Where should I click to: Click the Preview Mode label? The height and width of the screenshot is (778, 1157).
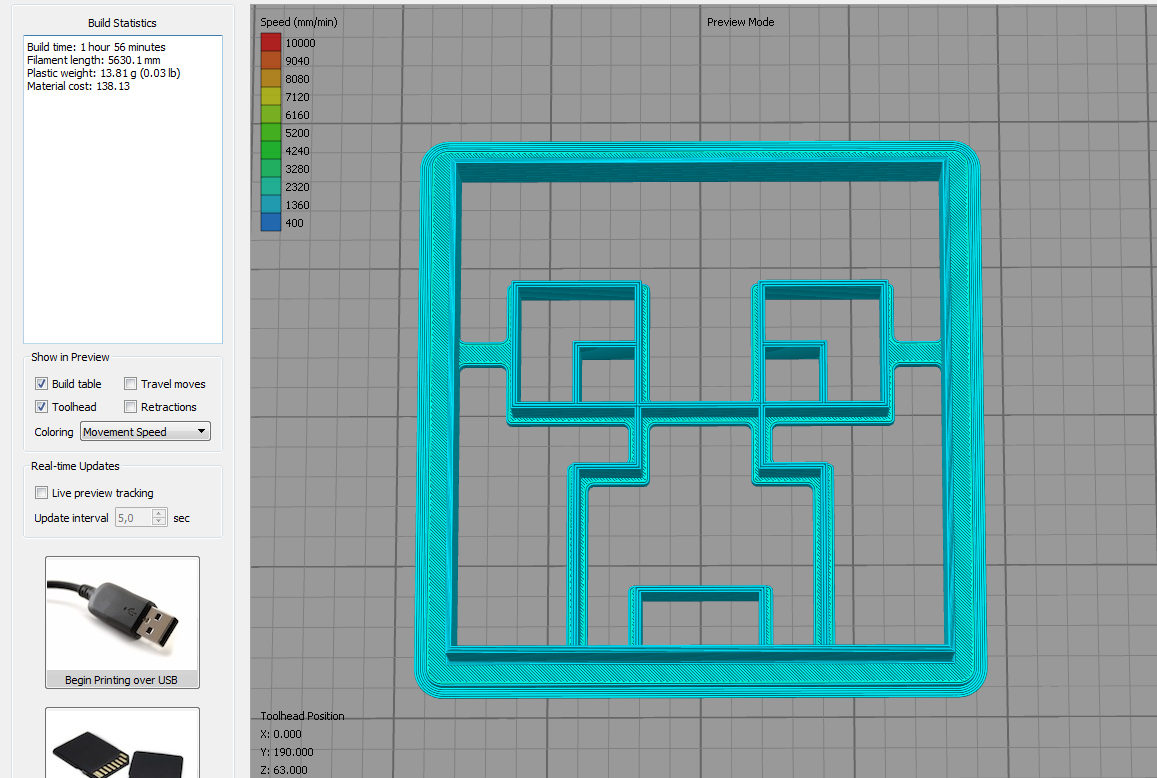coord(740,22)
